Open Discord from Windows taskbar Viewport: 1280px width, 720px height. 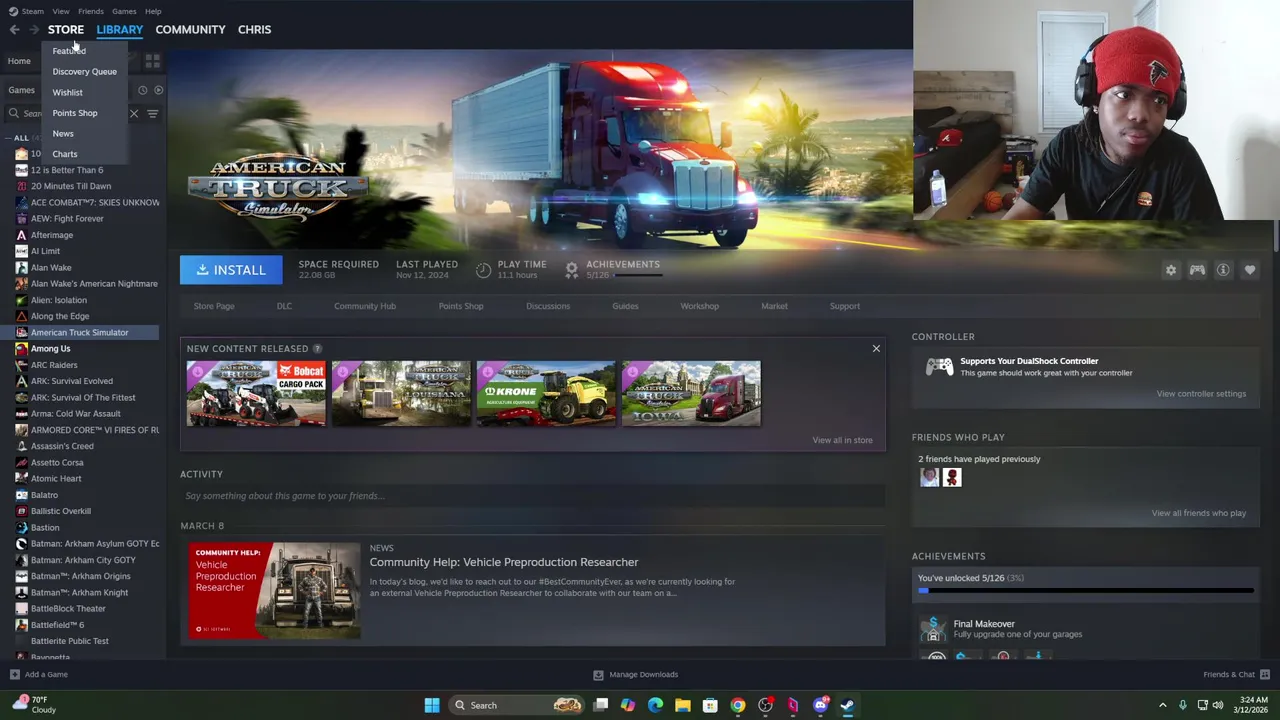(820, 705)
